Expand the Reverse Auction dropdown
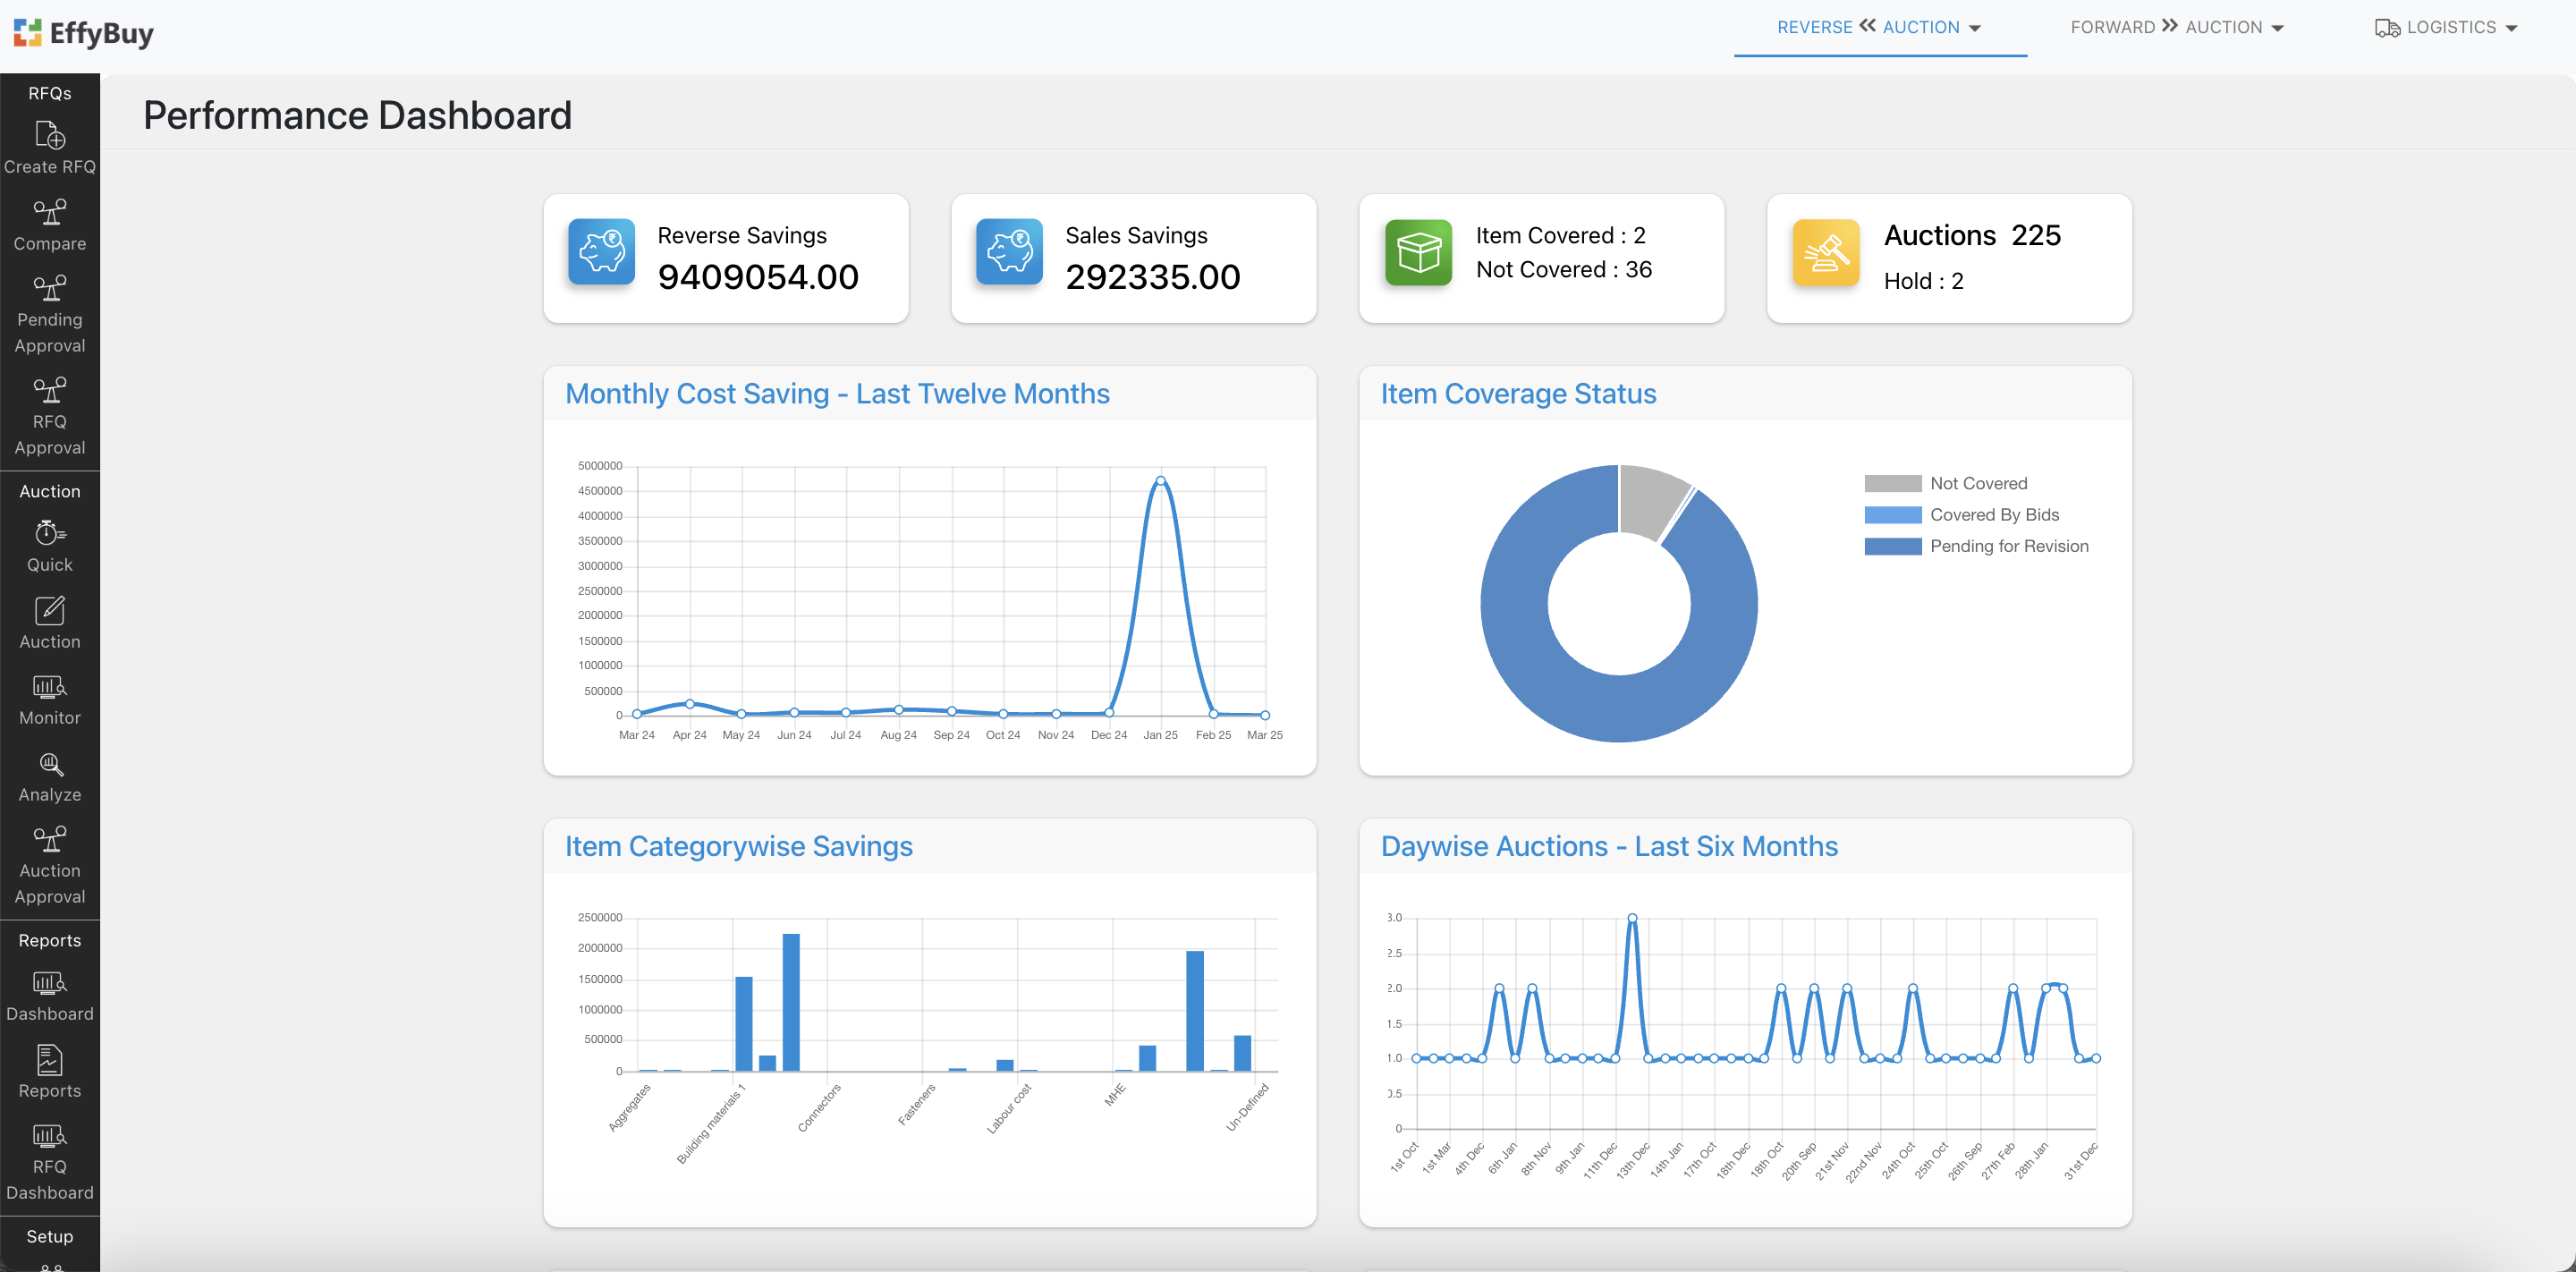The image size is (2576, 1272). click(x=1879, y=28)
